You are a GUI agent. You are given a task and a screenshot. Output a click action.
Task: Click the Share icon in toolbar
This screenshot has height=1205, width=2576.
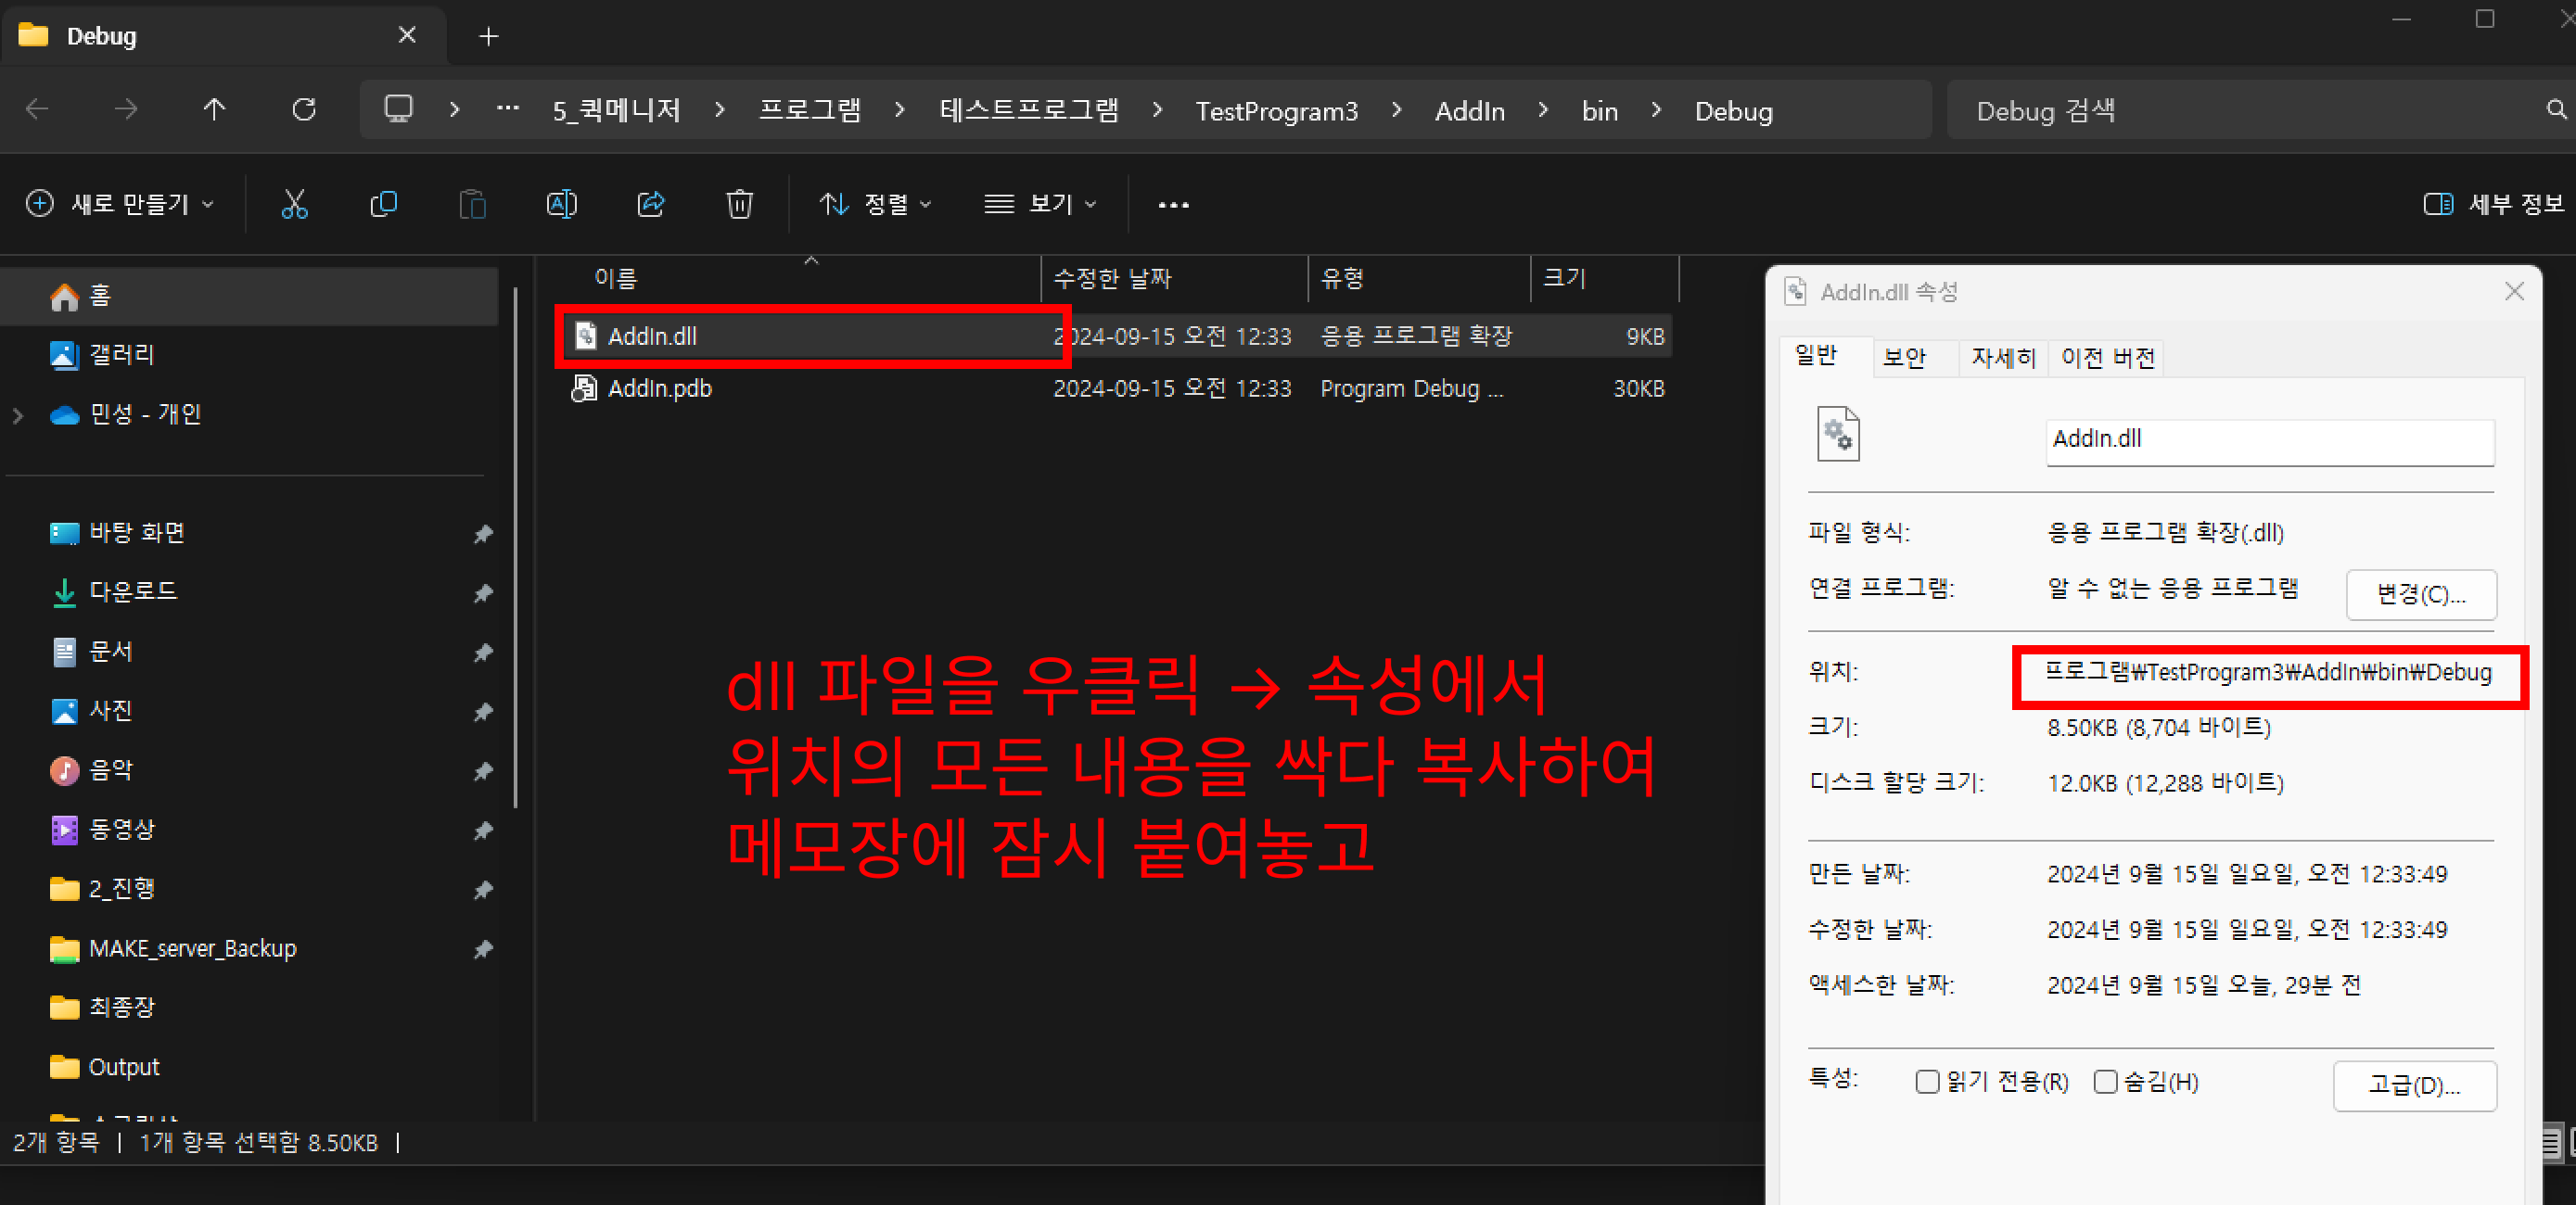pyautogui.click(x=651, y=204)
